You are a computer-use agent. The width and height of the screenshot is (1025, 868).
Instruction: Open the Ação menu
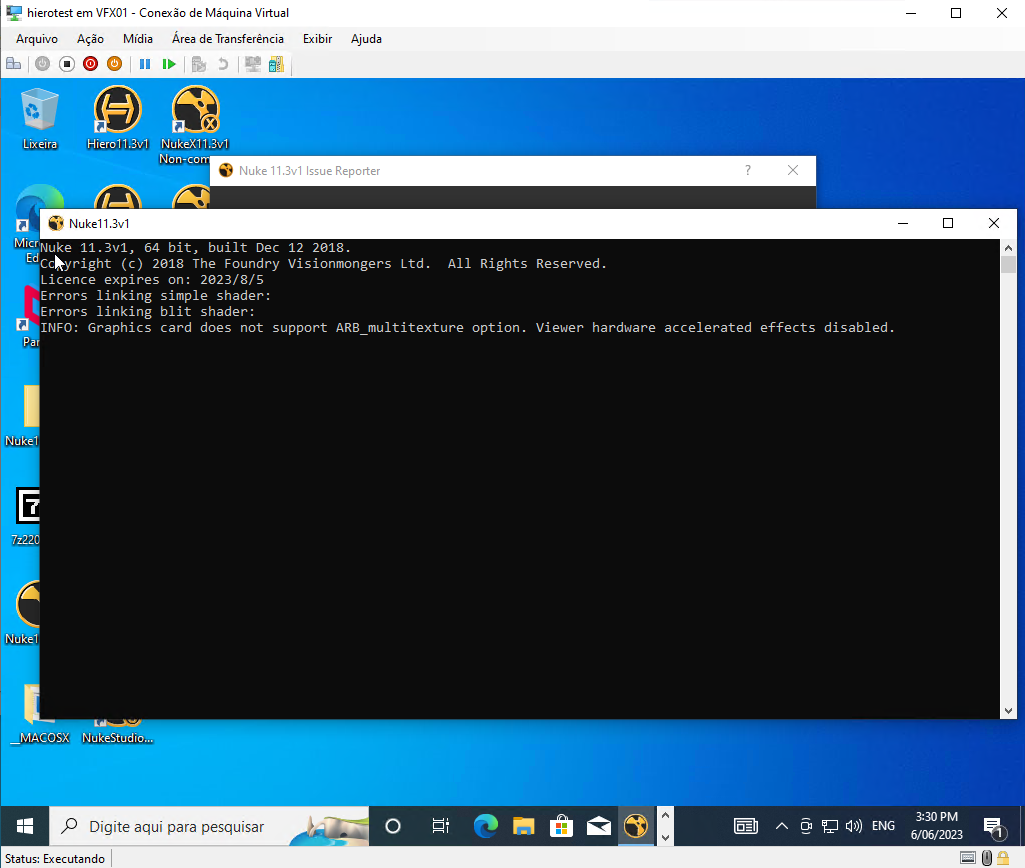90,39
